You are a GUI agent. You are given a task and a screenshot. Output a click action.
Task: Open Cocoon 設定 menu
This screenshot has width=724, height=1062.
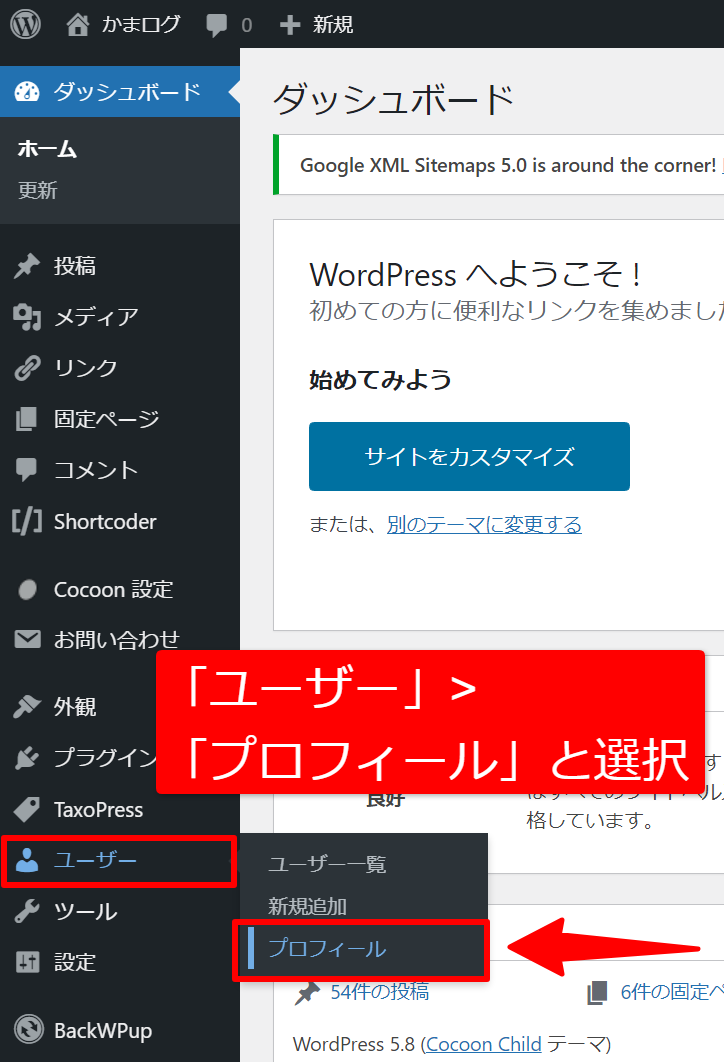pos(120,589)
